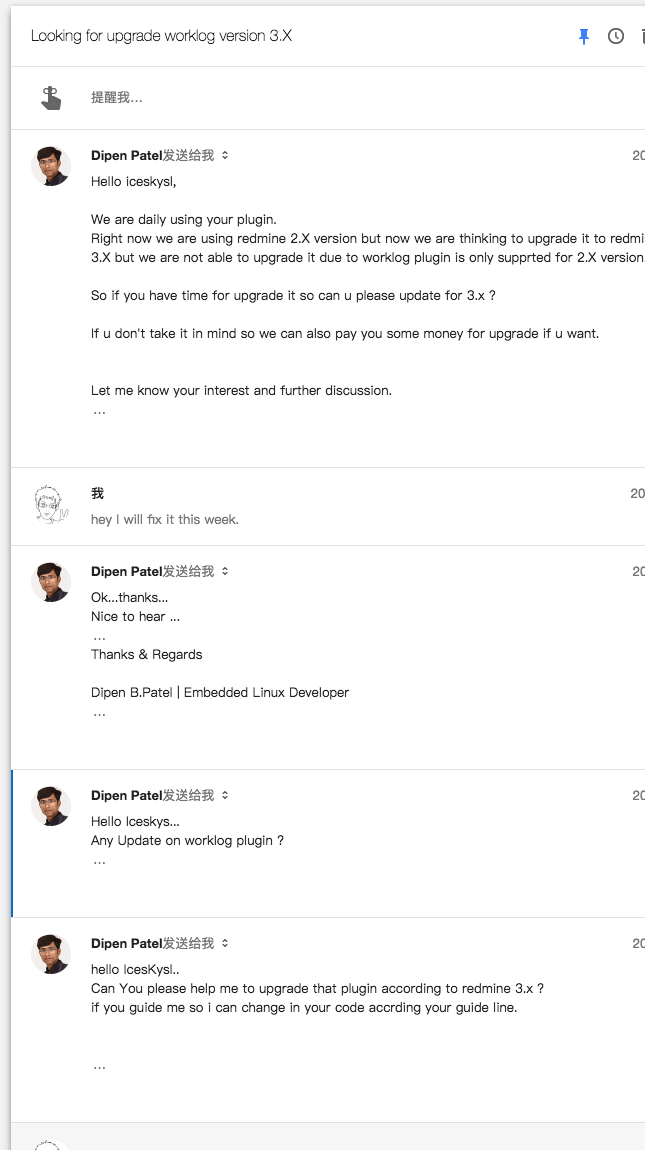Click the thread subject 'Looking for upgrade worklog version 3.X'

point(161,36)
